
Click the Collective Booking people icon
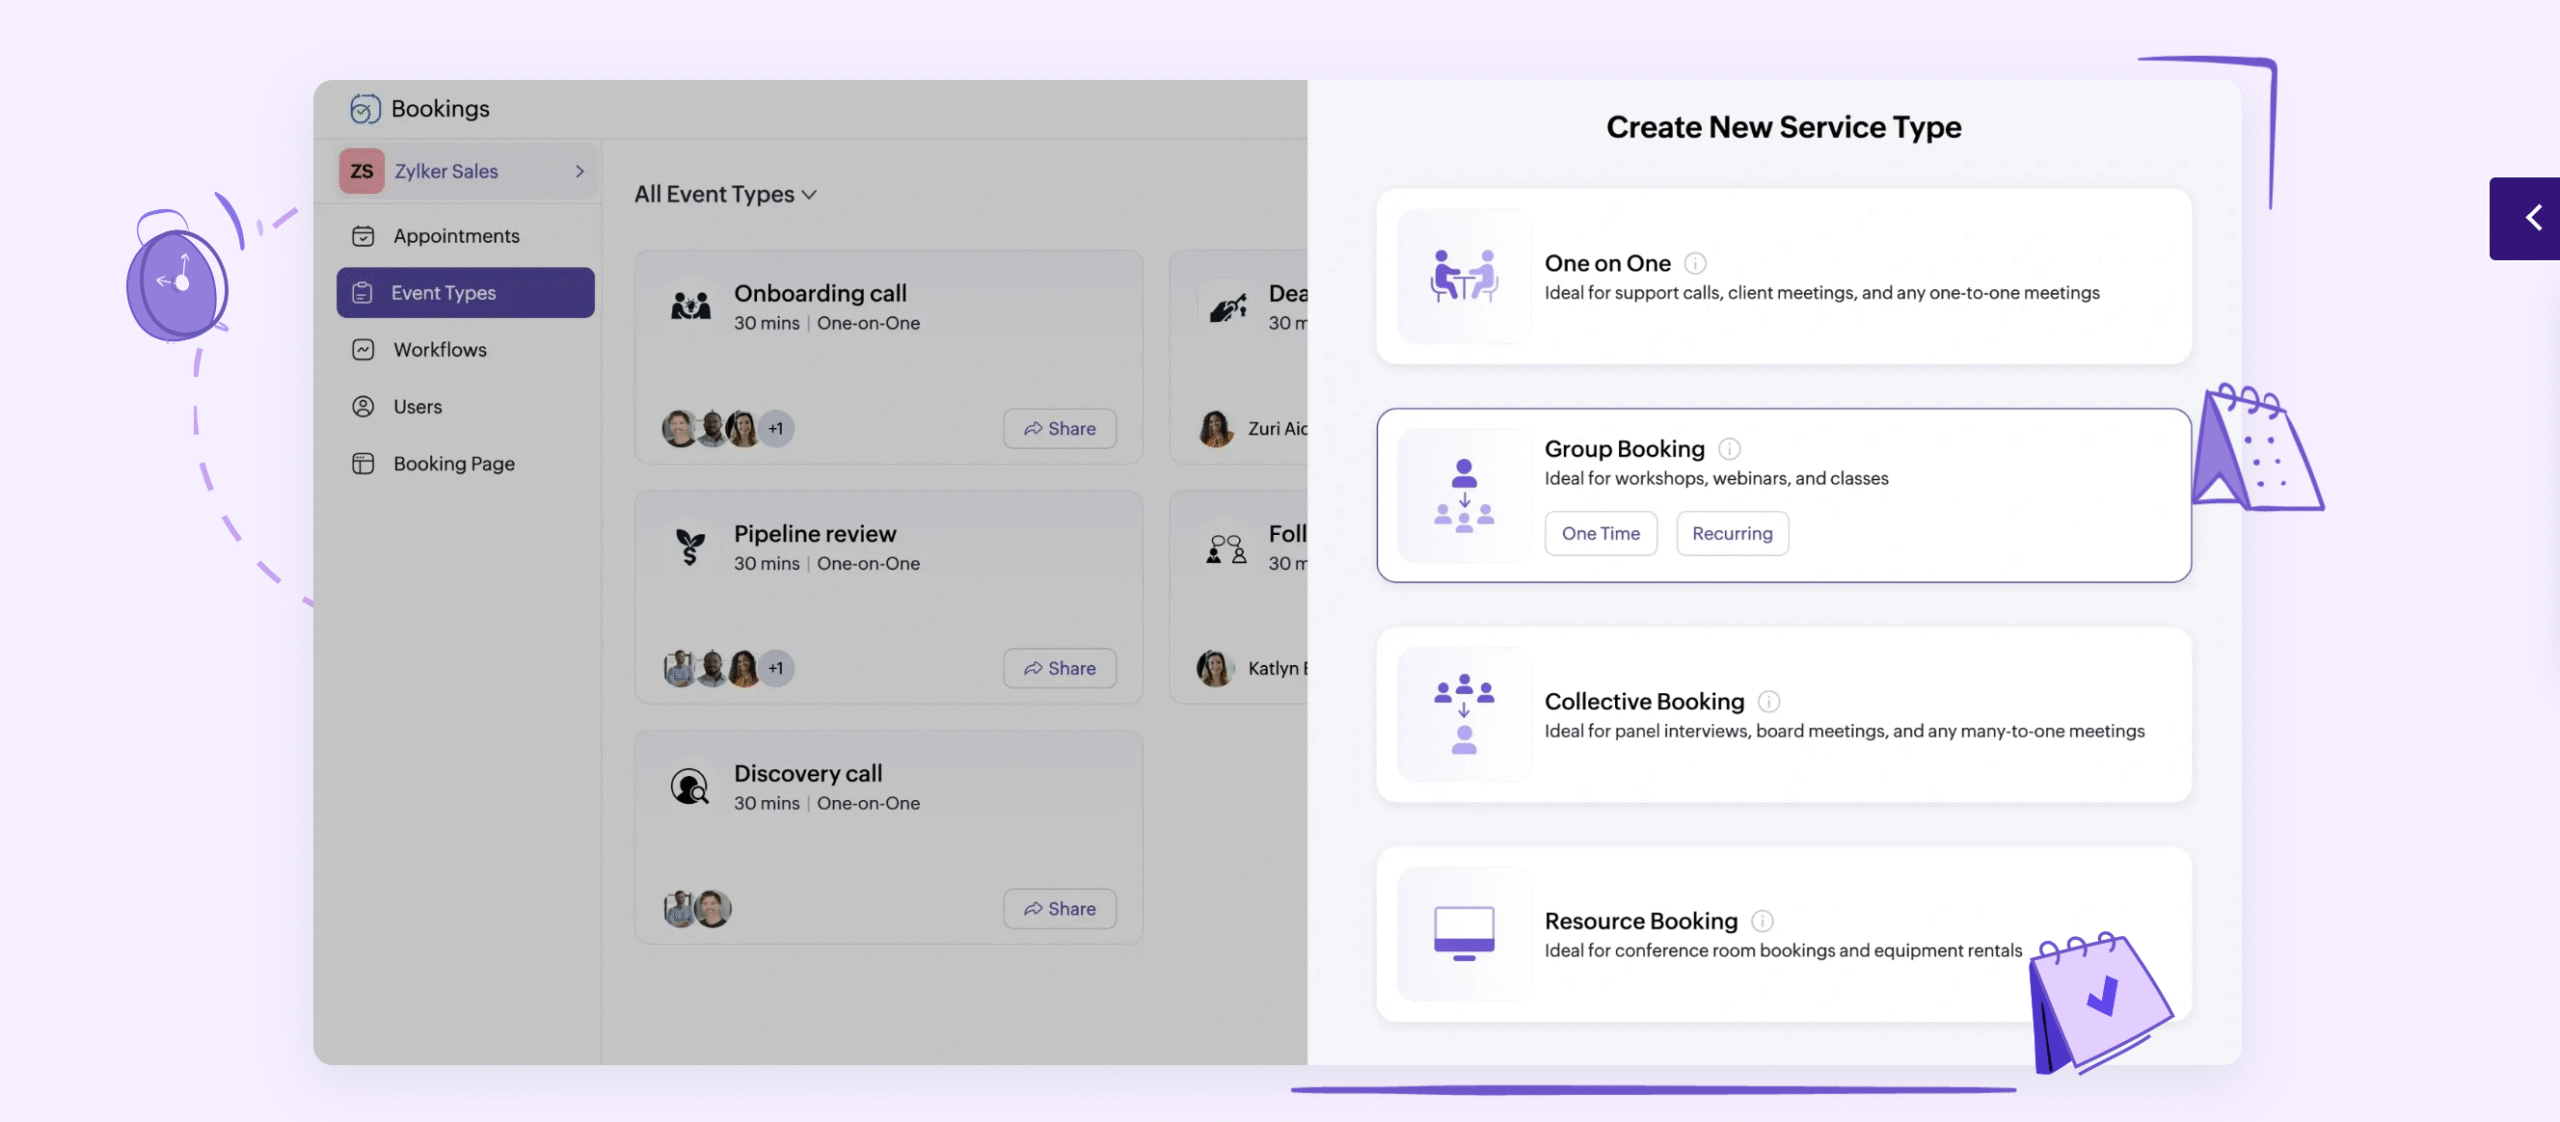click(1464, 715)
